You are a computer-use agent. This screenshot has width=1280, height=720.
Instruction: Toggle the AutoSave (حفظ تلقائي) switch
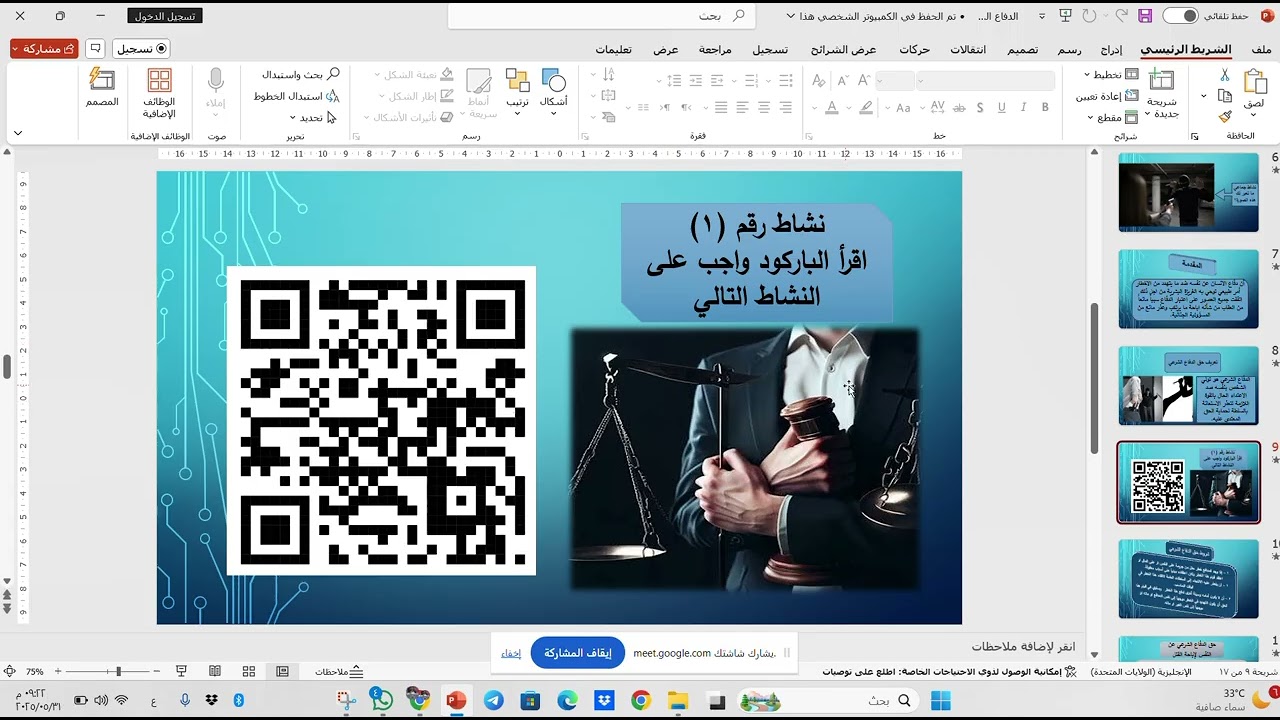[1180, 16]
